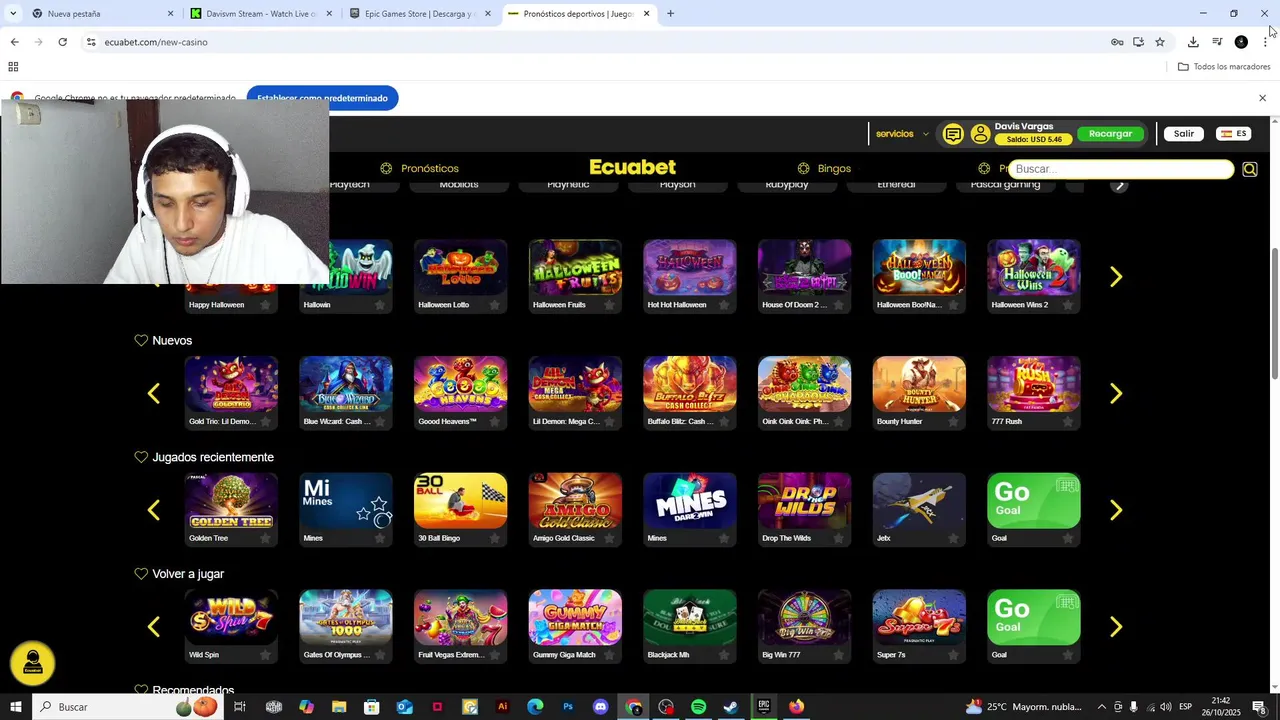The image size is (1280, 720).
Task: Bookmark this page with the star icon
Action: [1160, 42]
